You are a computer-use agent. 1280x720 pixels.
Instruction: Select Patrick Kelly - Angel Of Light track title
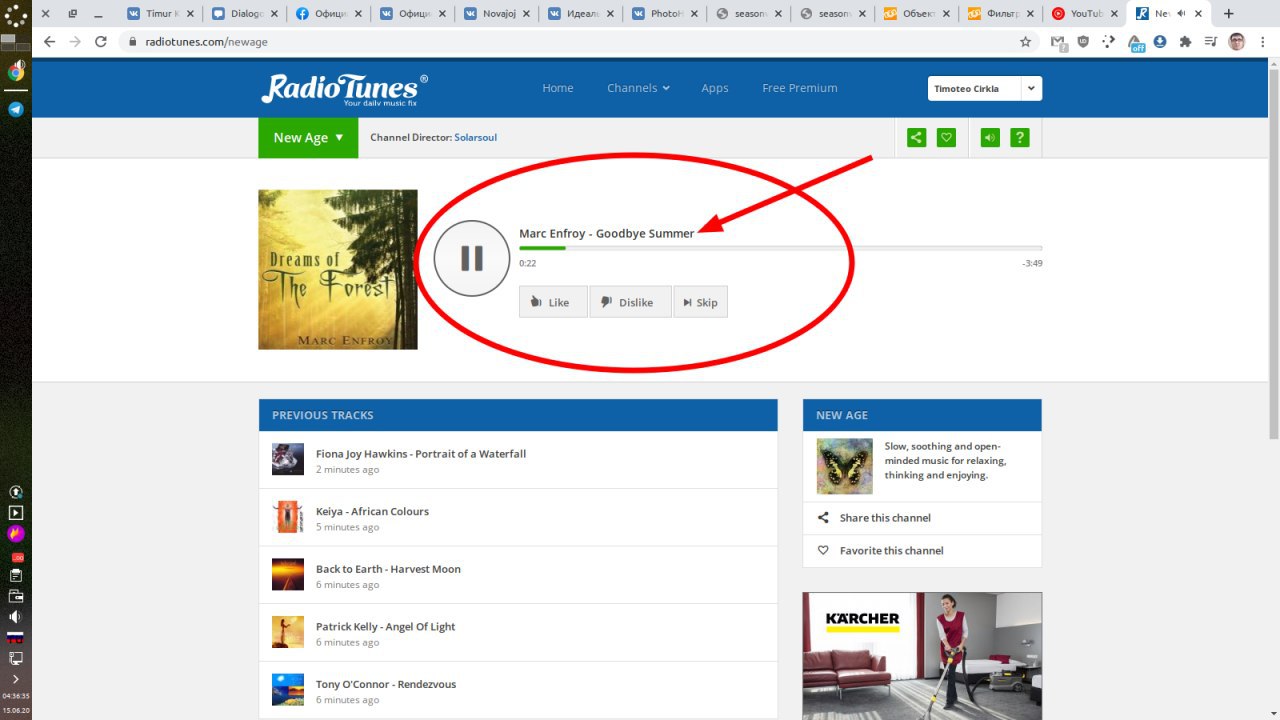[x=385, y=627]
